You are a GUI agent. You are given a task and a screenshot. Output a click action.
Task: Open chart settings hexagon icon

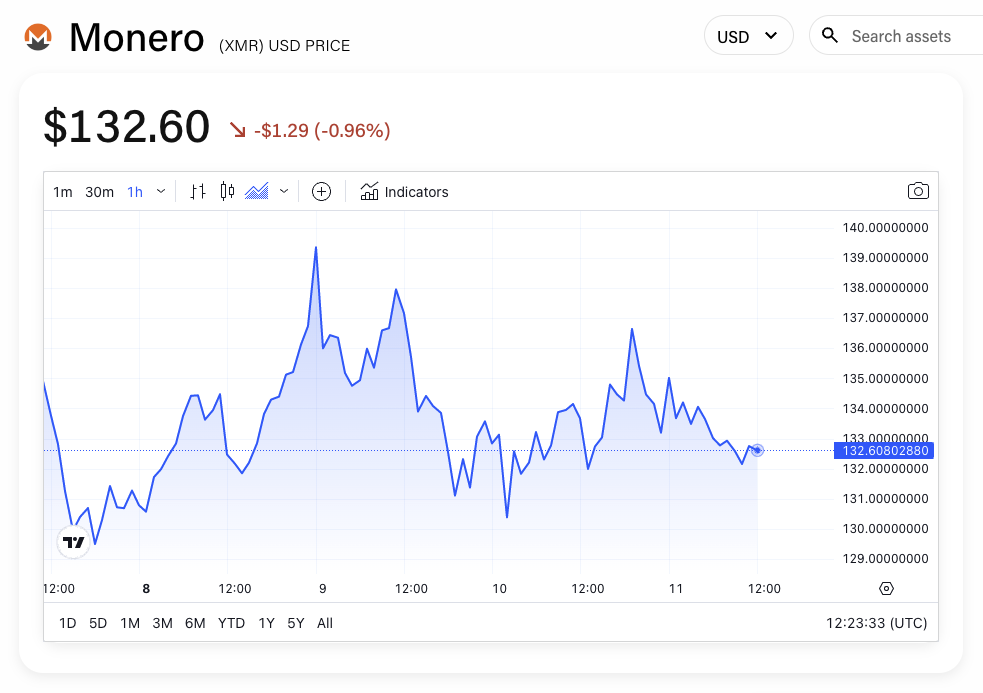coord(886,588)
